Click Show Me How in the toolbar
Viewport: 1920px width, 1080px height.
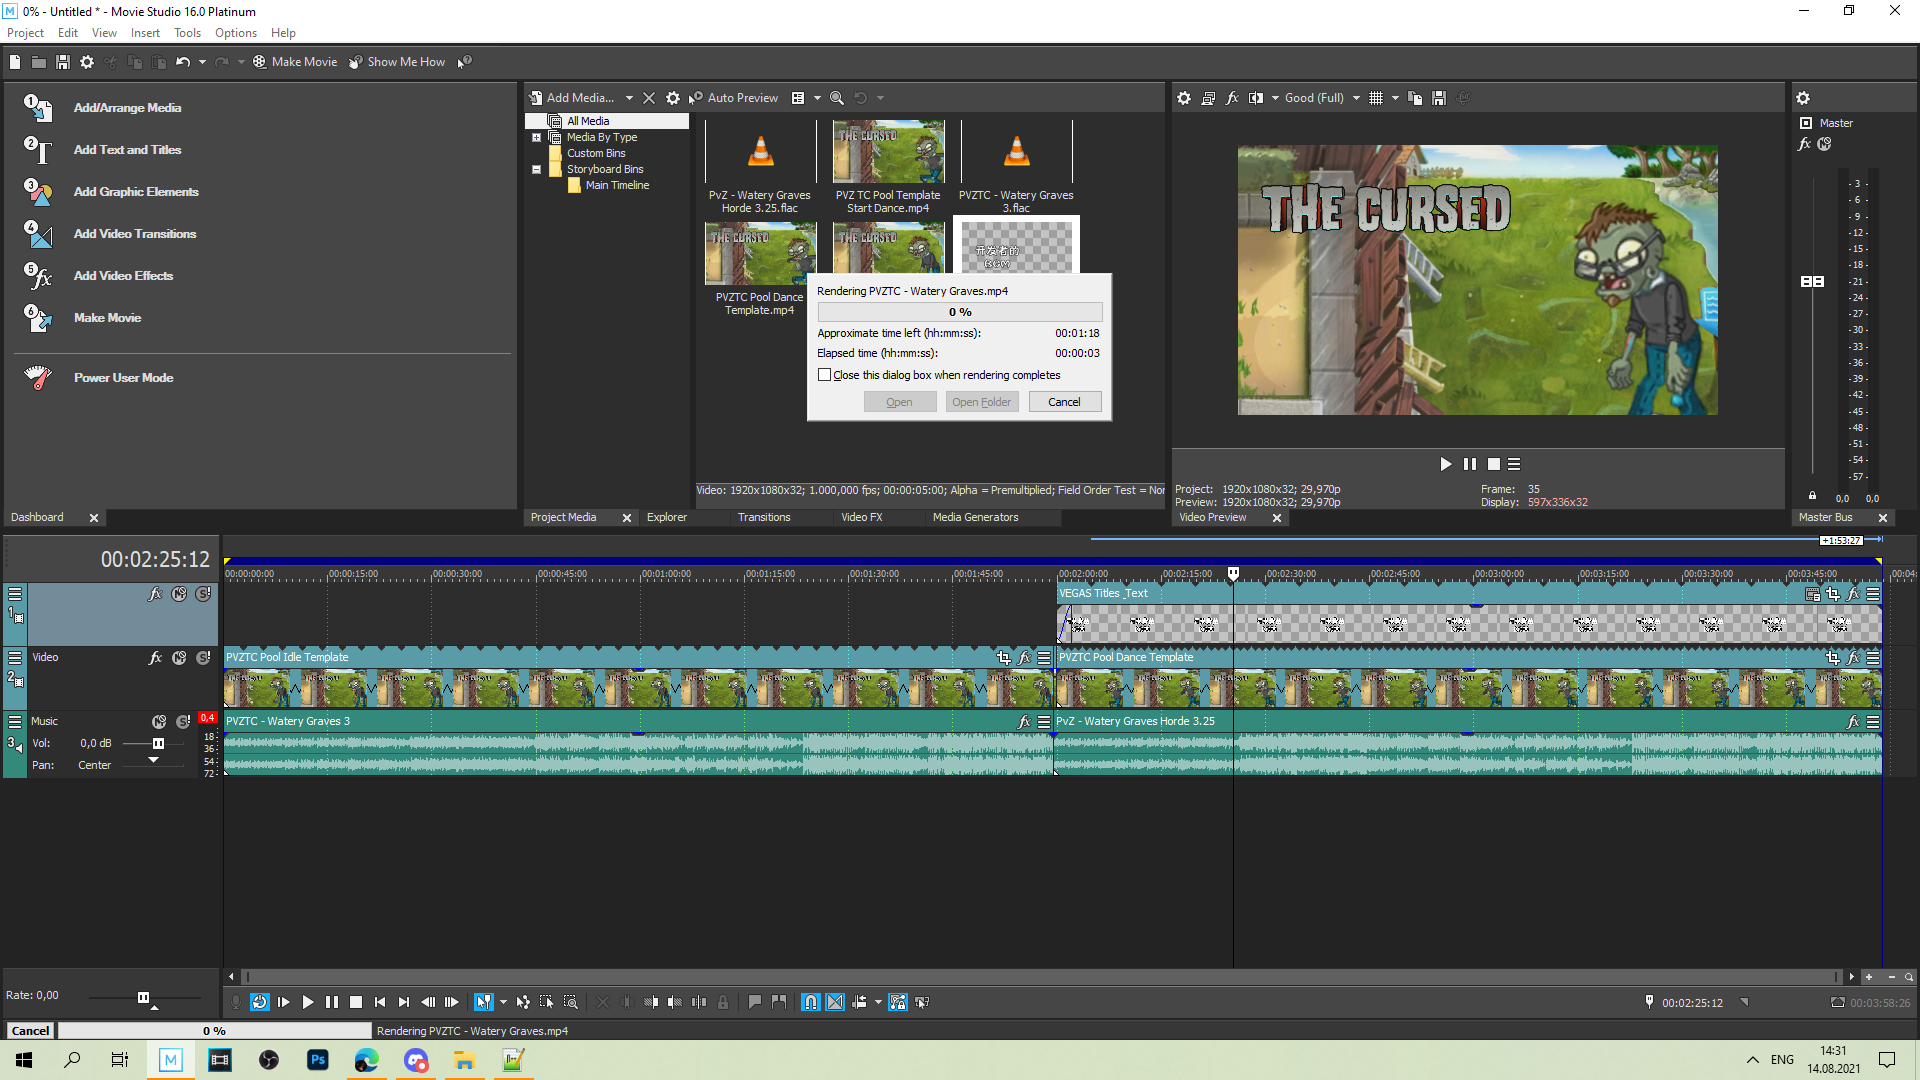tap(397, 62)
